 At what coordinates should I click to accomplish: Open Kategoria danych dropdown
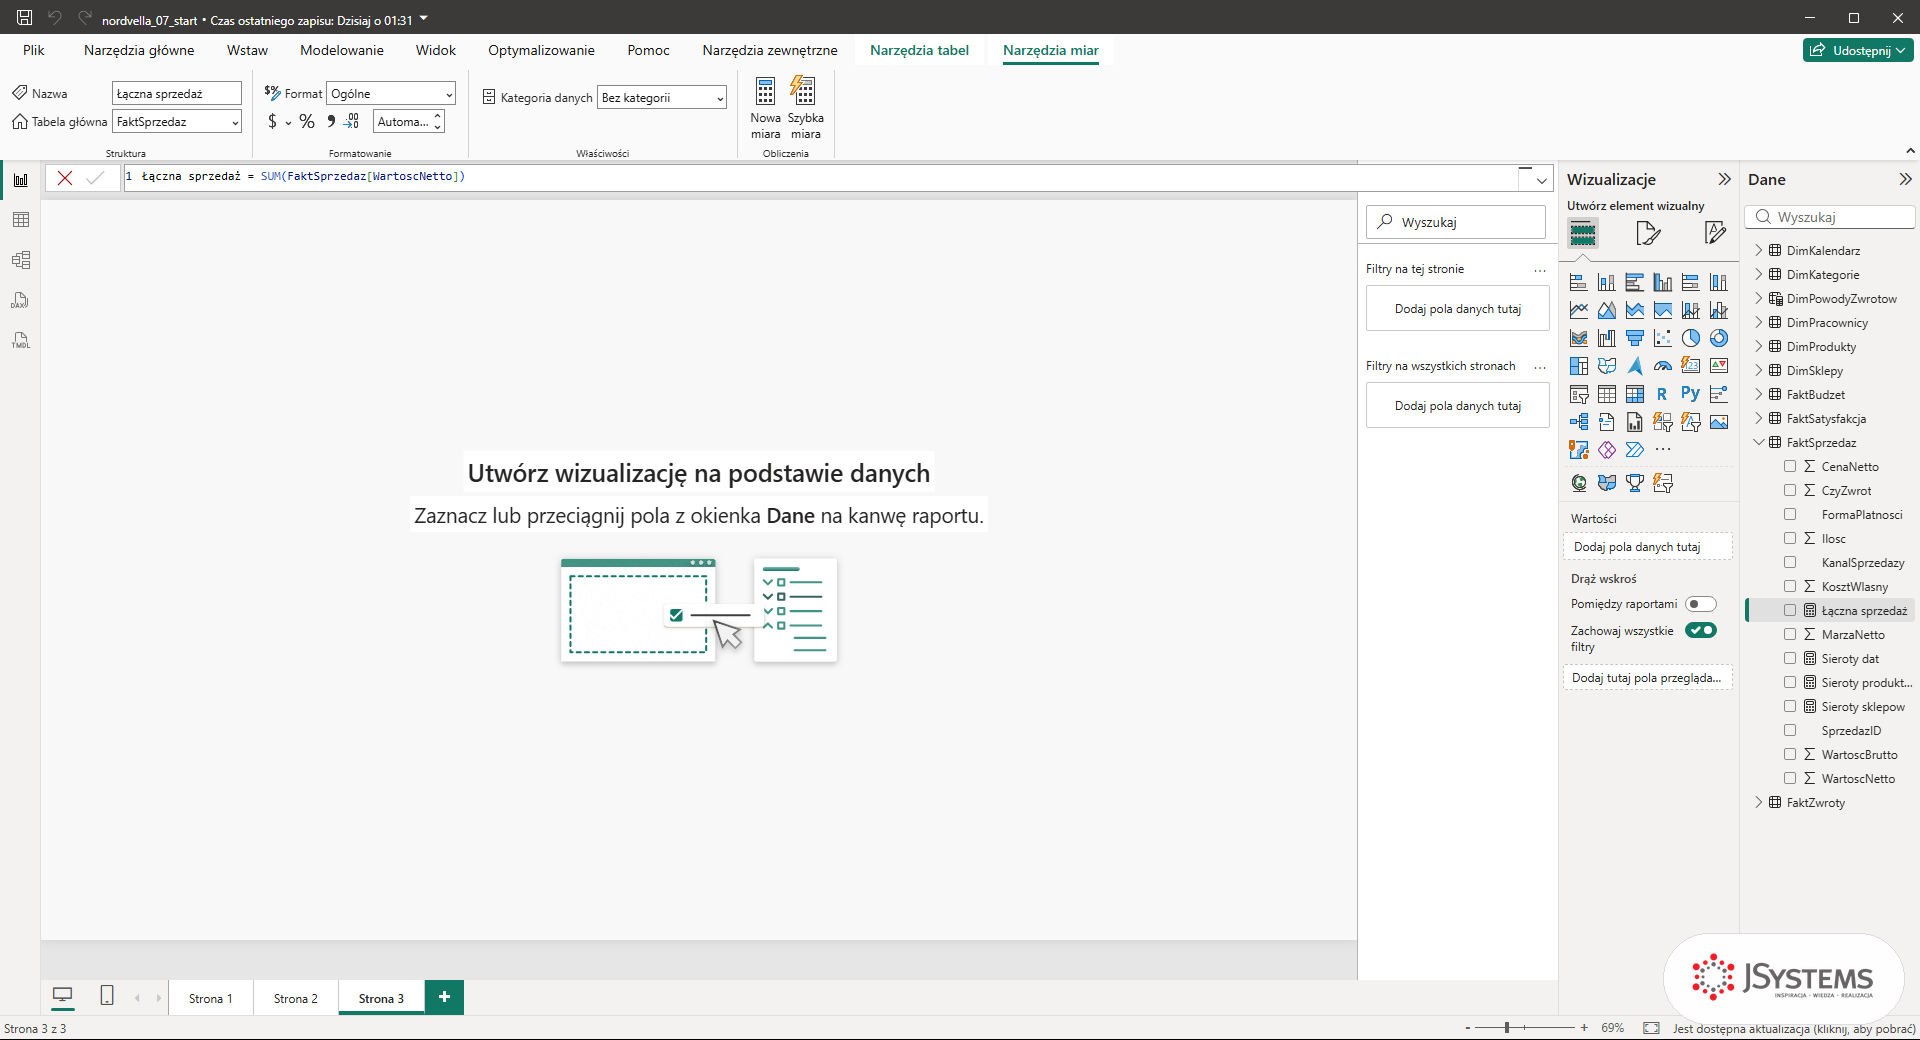662,97
